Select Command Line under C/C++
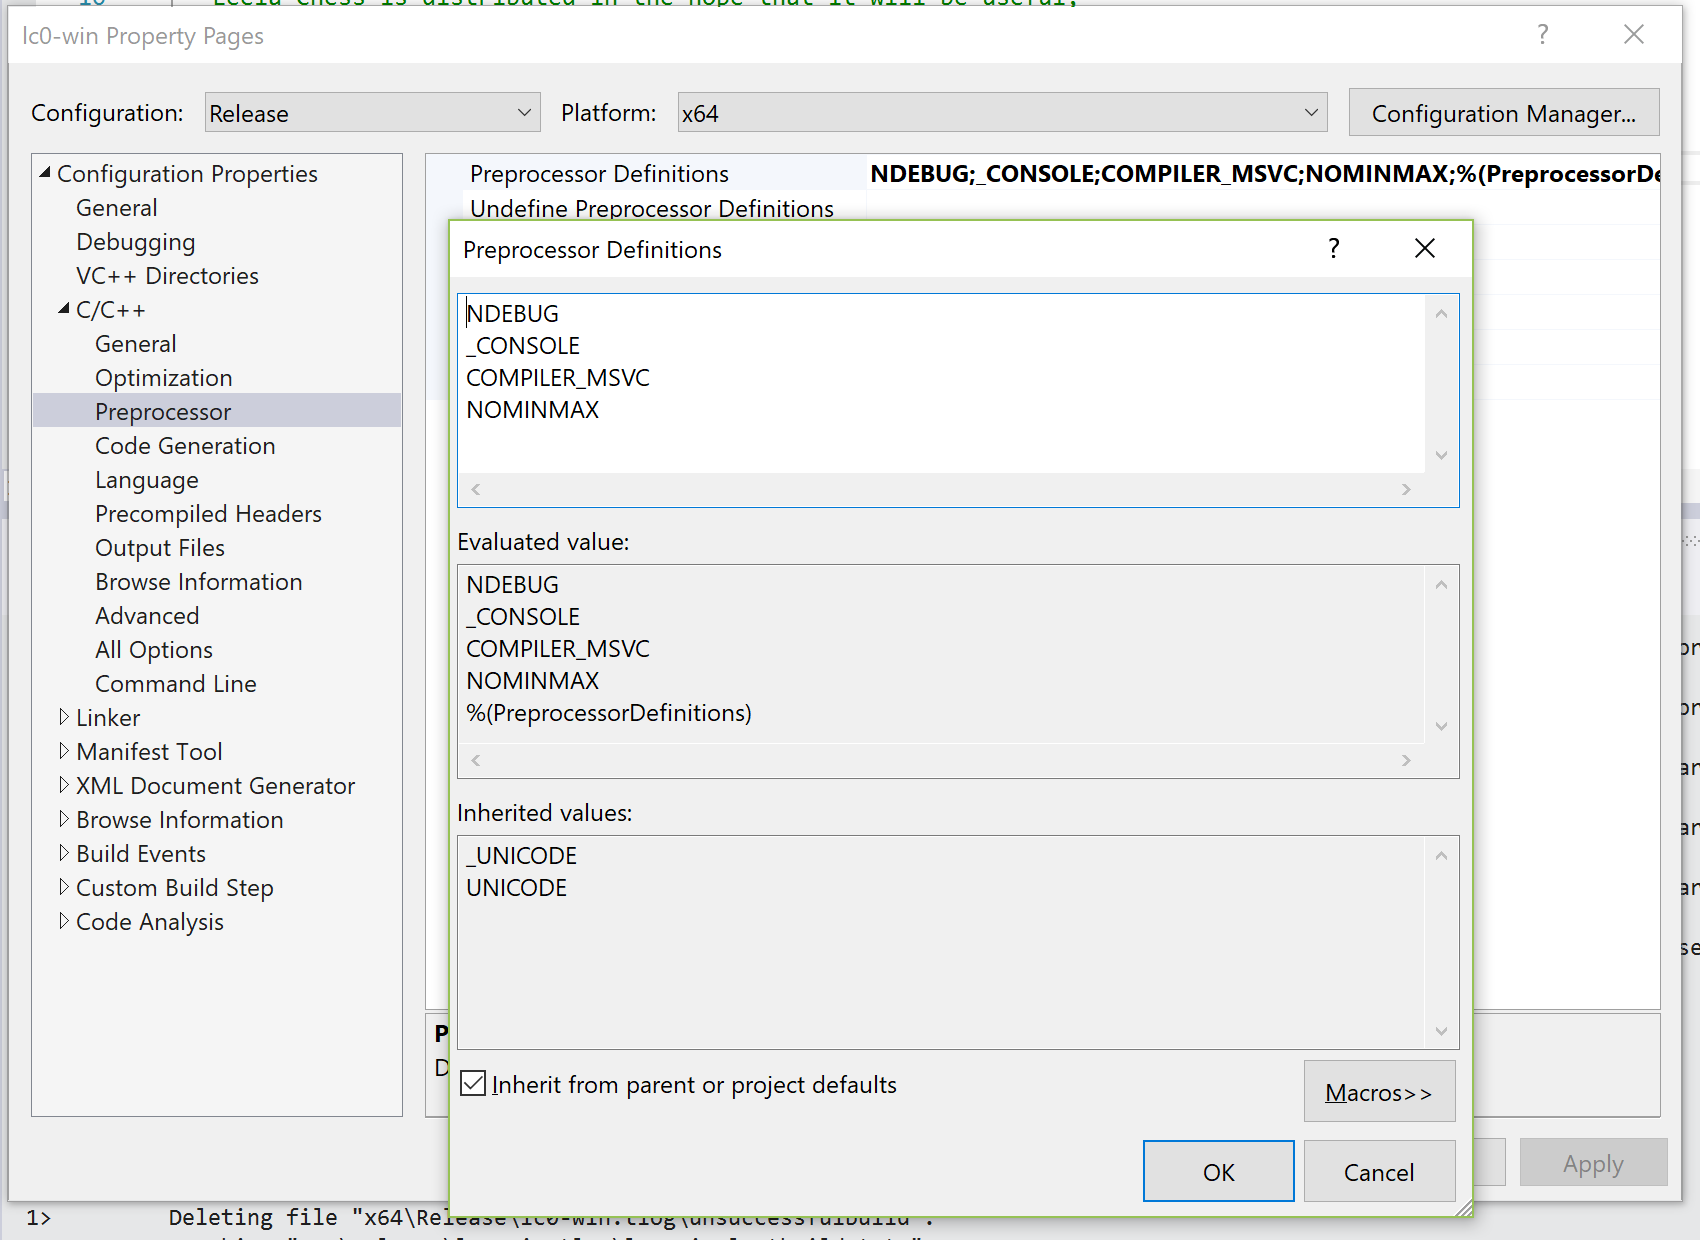 click(x=175, y=683)
